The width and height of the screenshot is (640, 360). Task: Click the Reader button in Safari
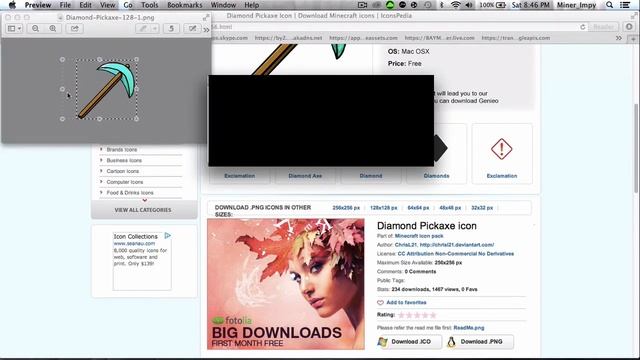[x=603, y=27]
